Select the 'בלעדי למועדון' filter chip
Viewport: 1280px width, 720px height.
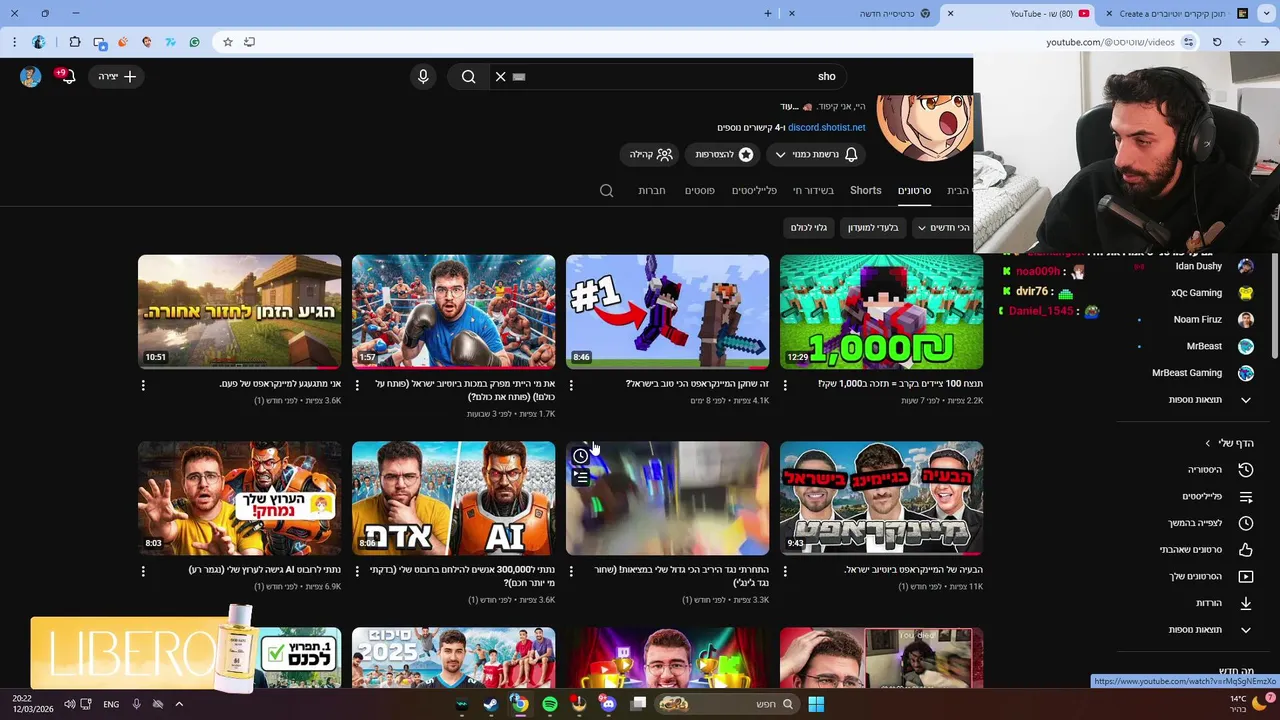point(873,228)
